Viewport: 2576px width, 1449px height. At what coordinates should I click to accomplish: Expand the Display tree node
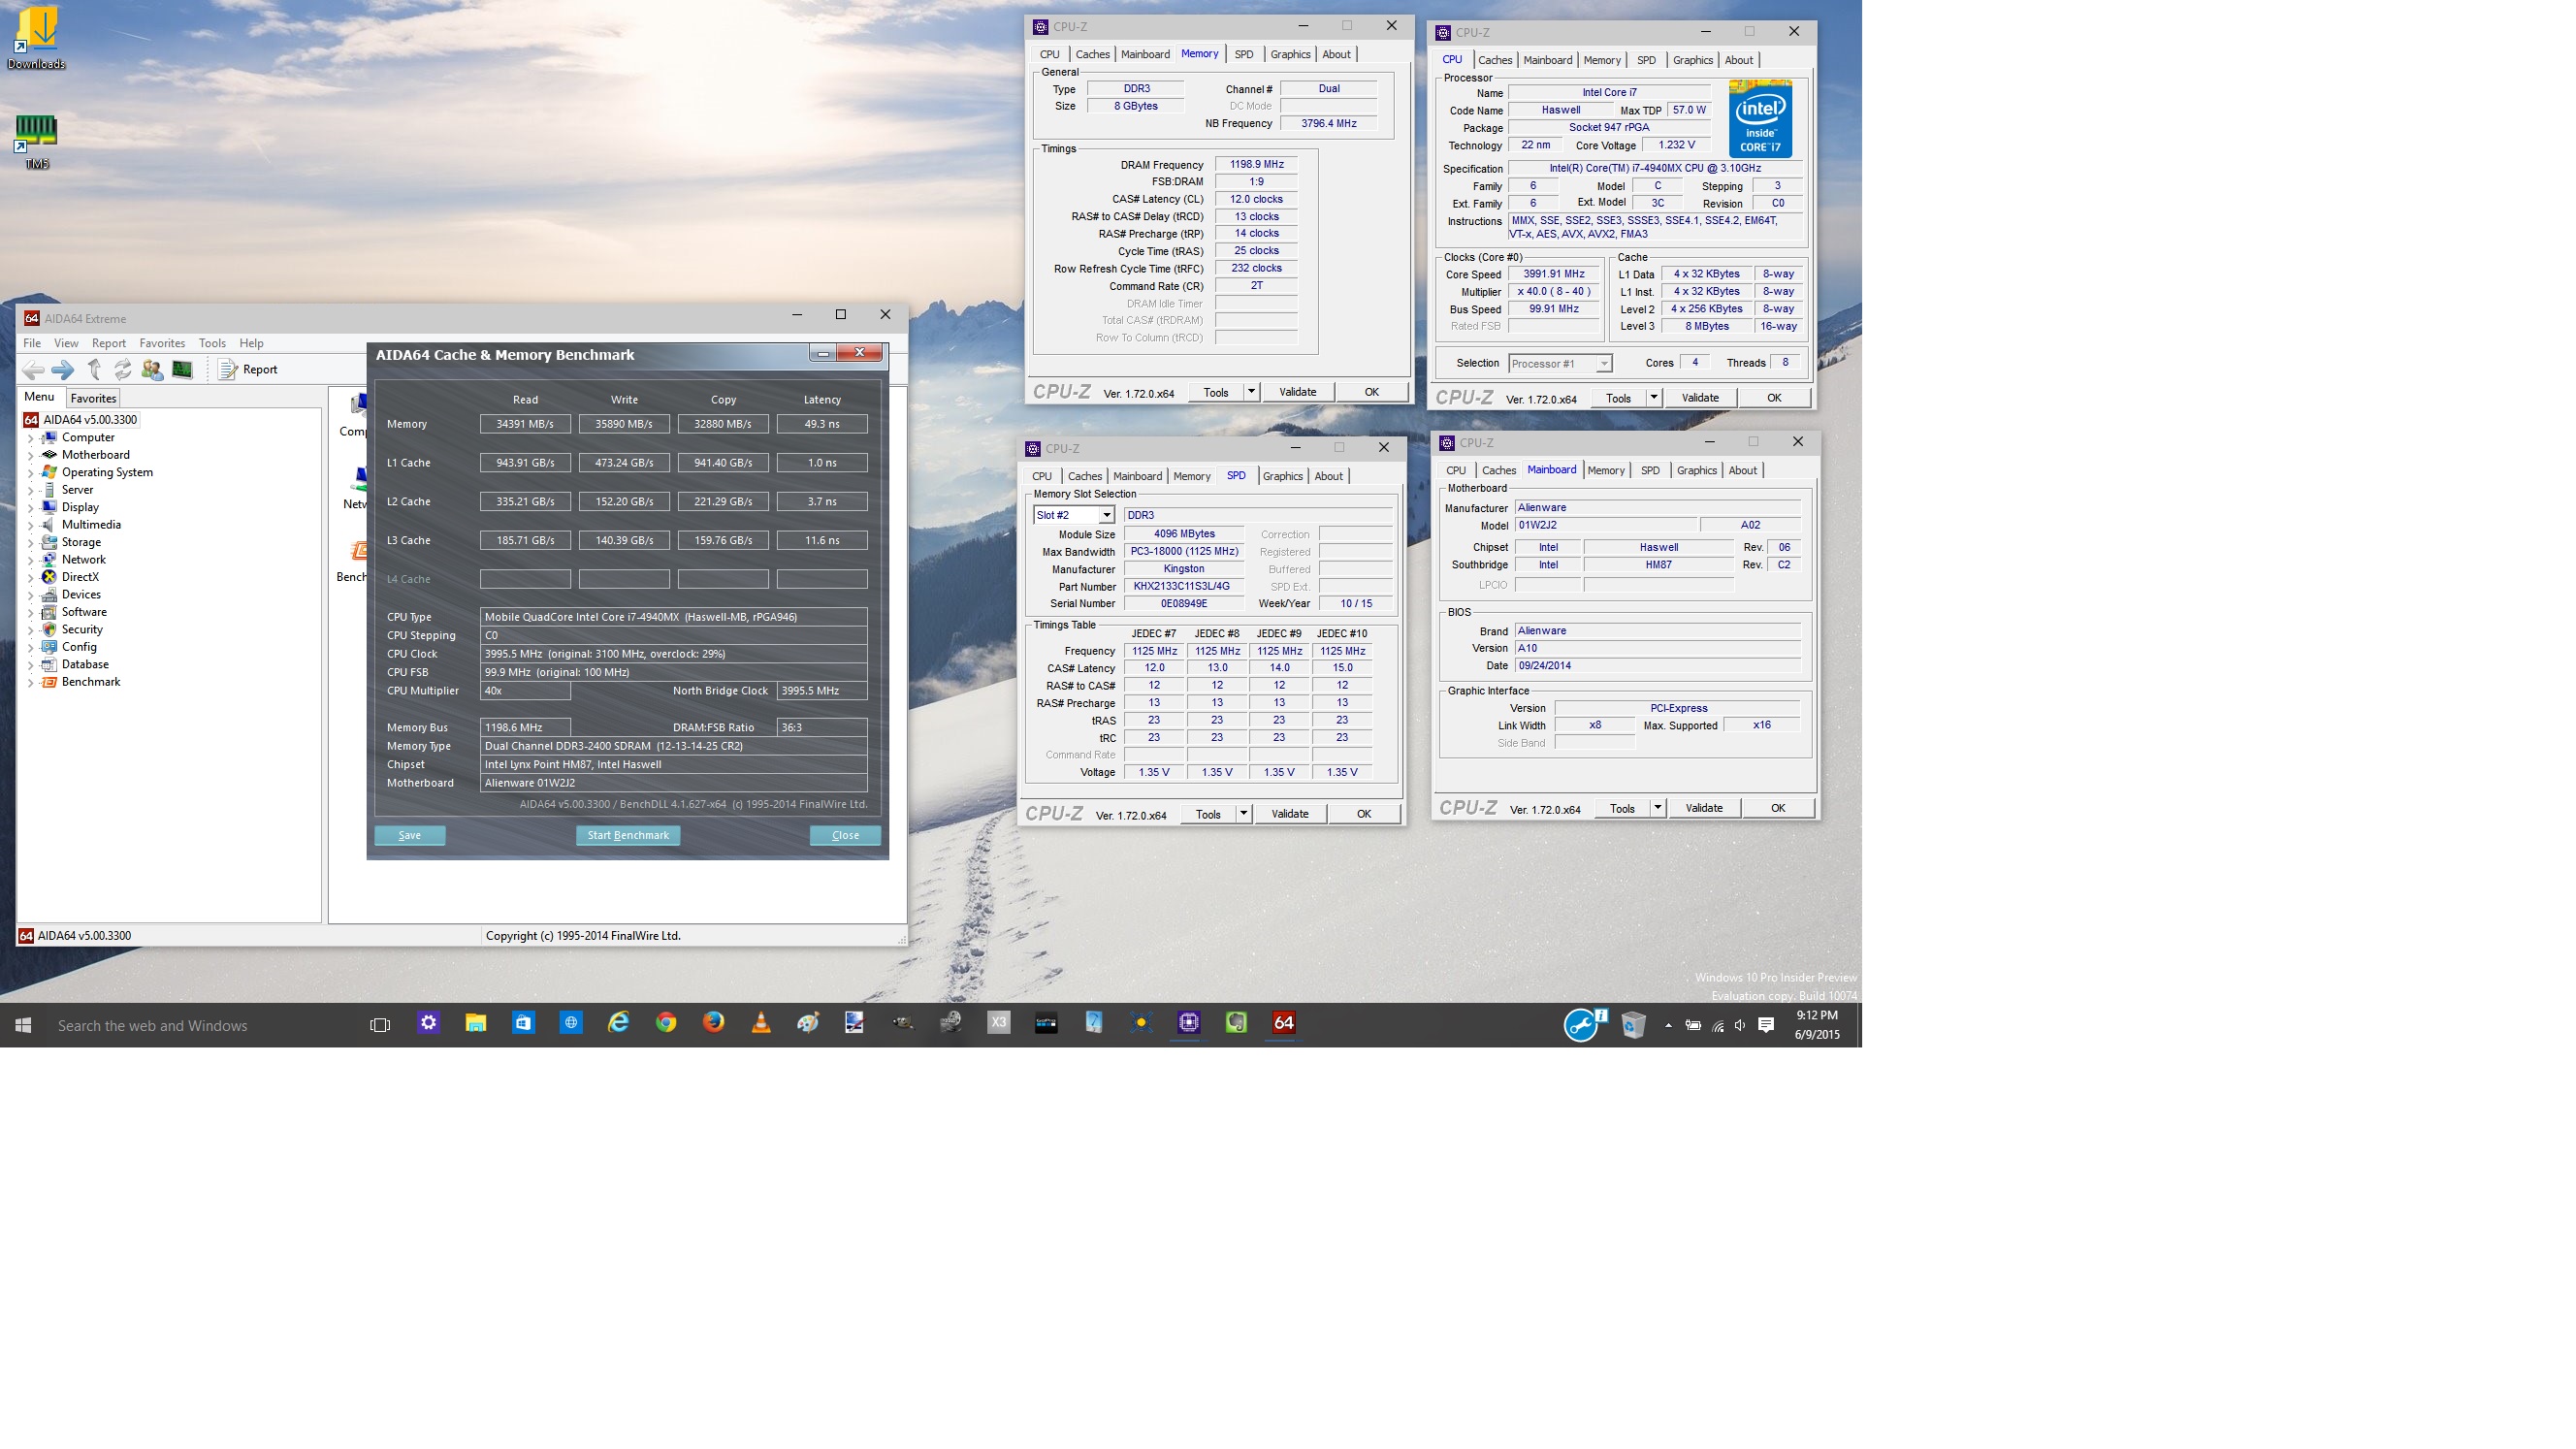point(30,508)
